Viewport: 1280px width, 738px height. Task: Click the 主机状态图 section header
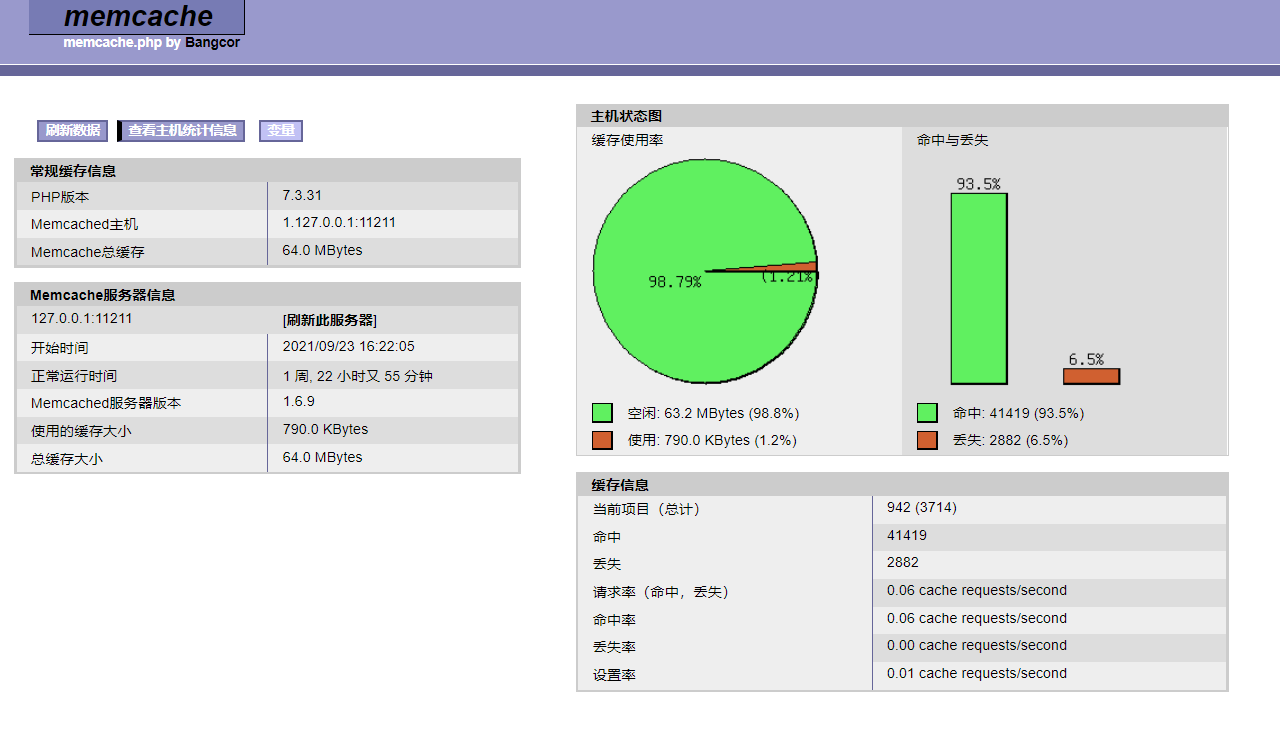click(626, 116)
